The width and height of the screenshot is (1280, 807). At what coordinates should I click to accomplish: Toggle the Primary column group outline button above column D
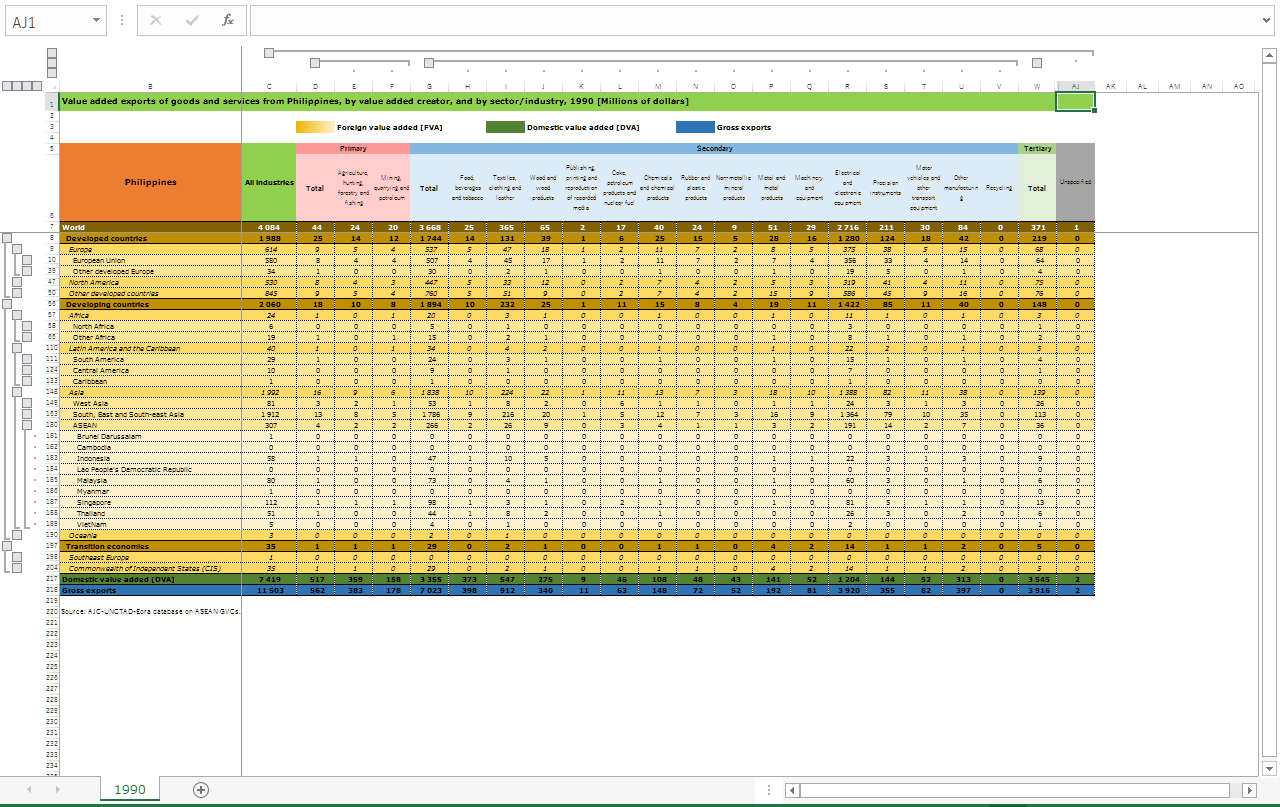pyautogui.click(x=315, y=63)
